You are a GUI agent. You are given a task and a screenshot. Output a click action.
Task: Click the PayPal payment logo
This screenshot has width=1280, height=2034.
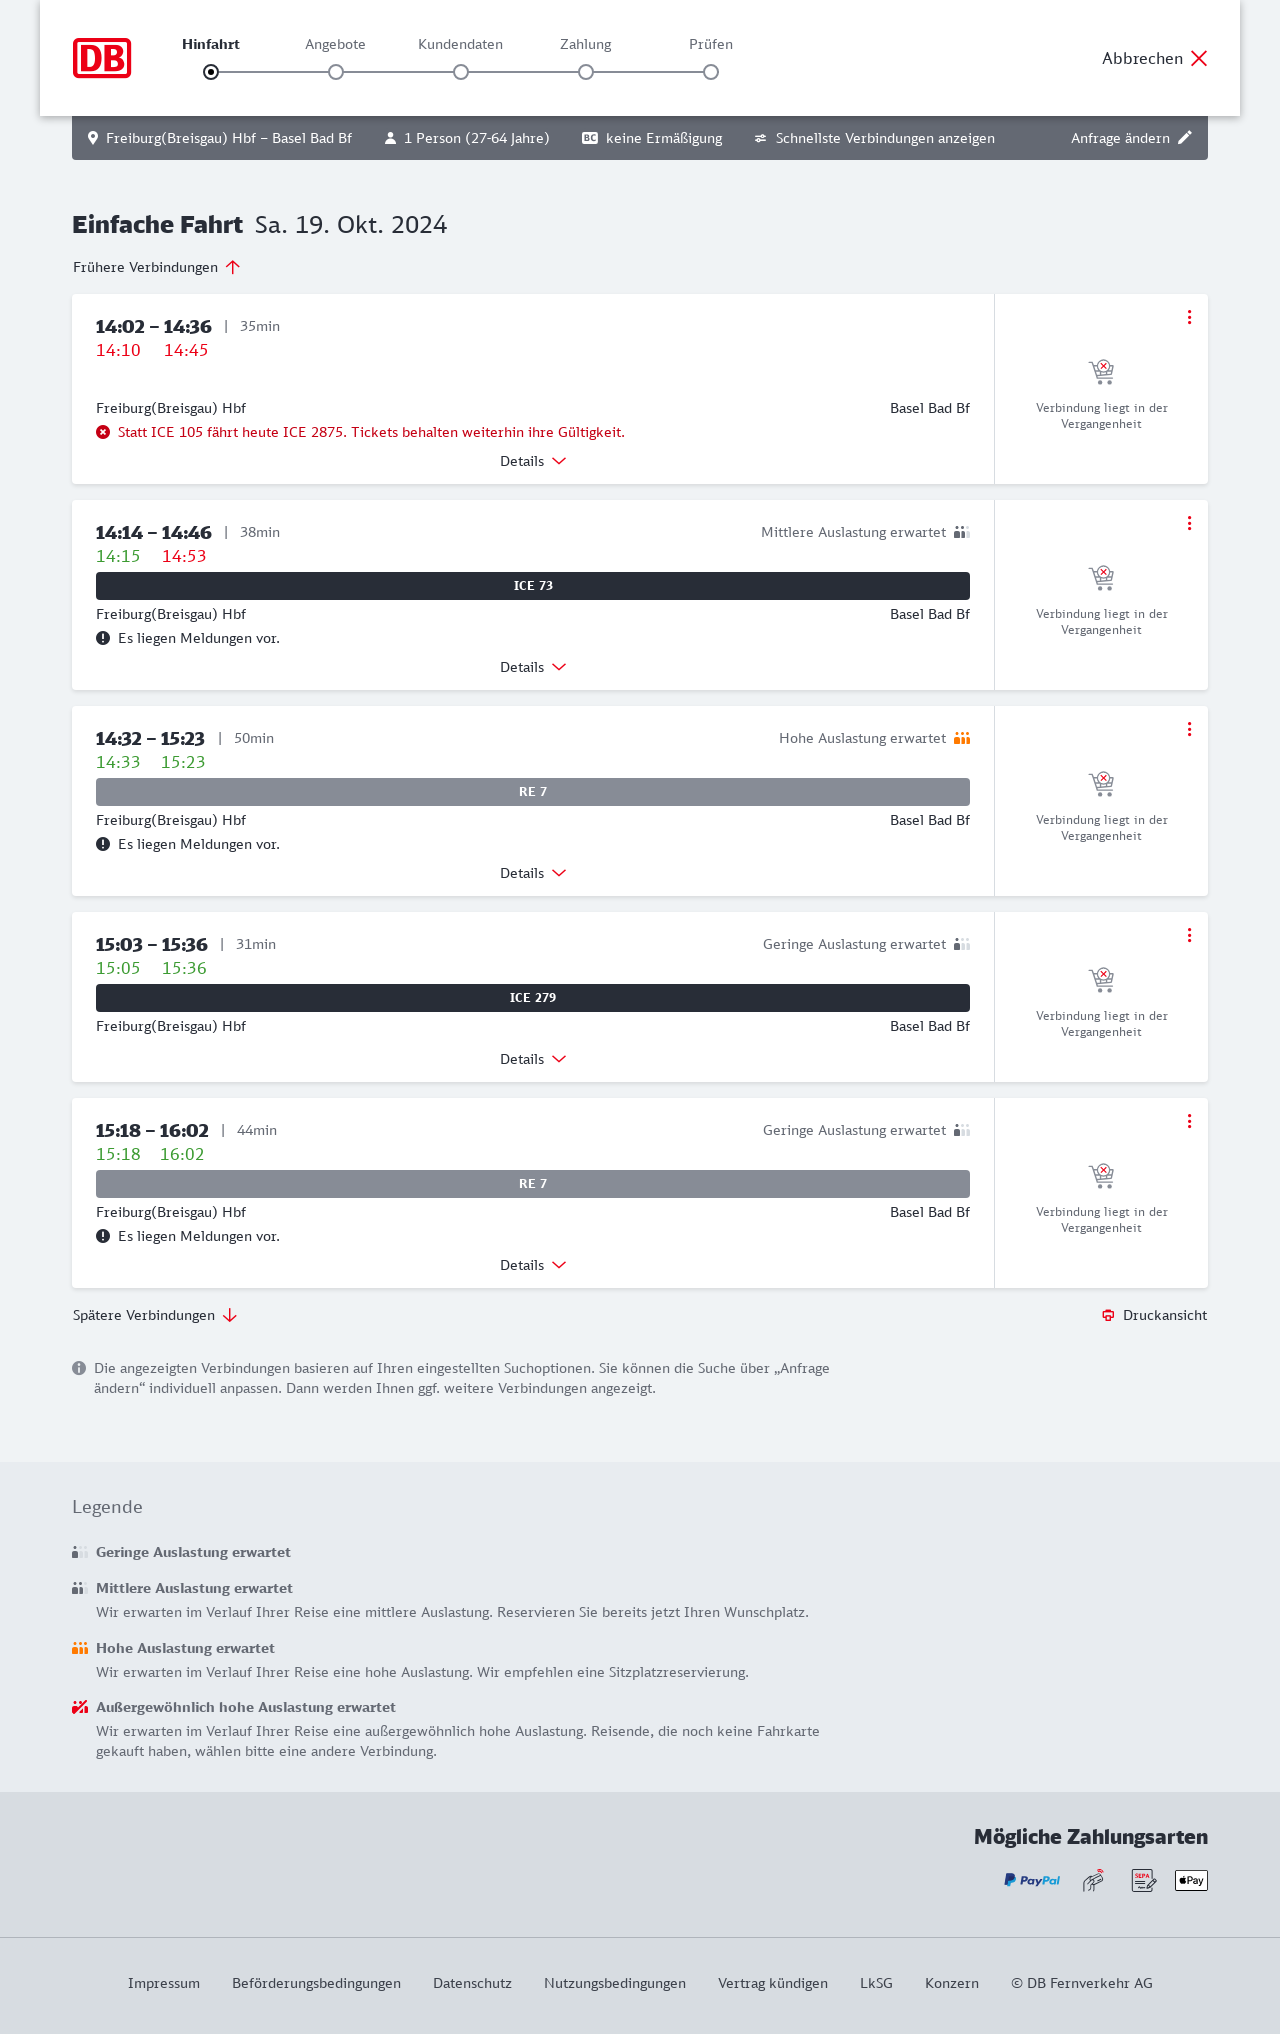[1032, 1880]
